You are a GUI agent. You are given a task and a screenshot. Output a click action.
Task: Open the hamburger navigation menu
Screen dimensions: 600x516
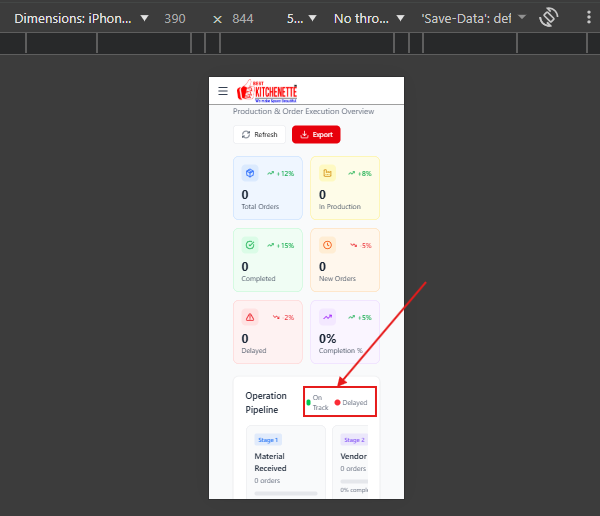223,91
